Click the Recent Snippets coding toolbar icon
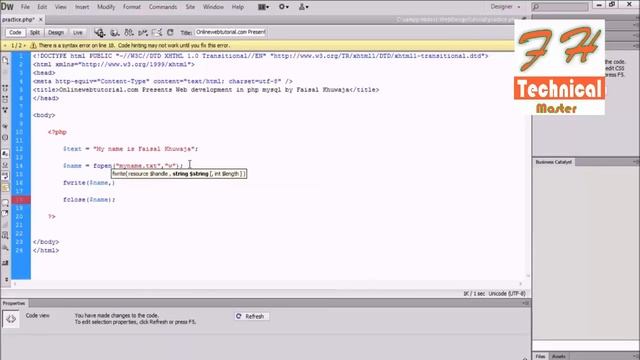Screen dimensions: 640x360 click(5, 235)
